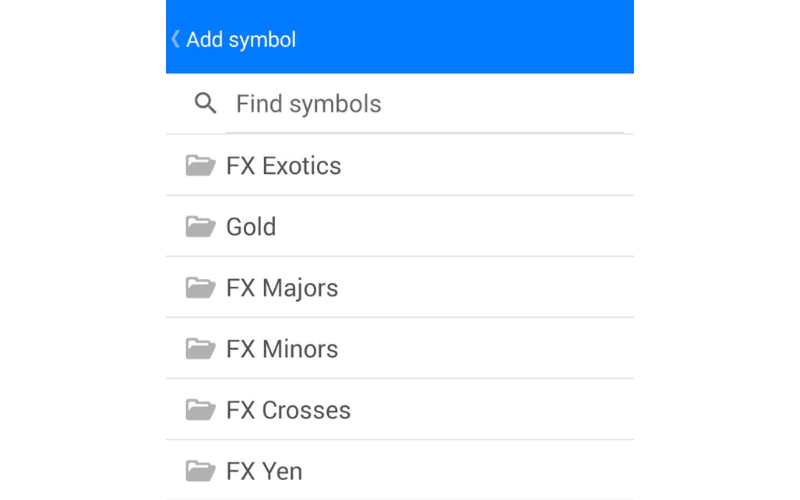Click the back chevron in the header
800x500 pixels.
click(176, 39)
